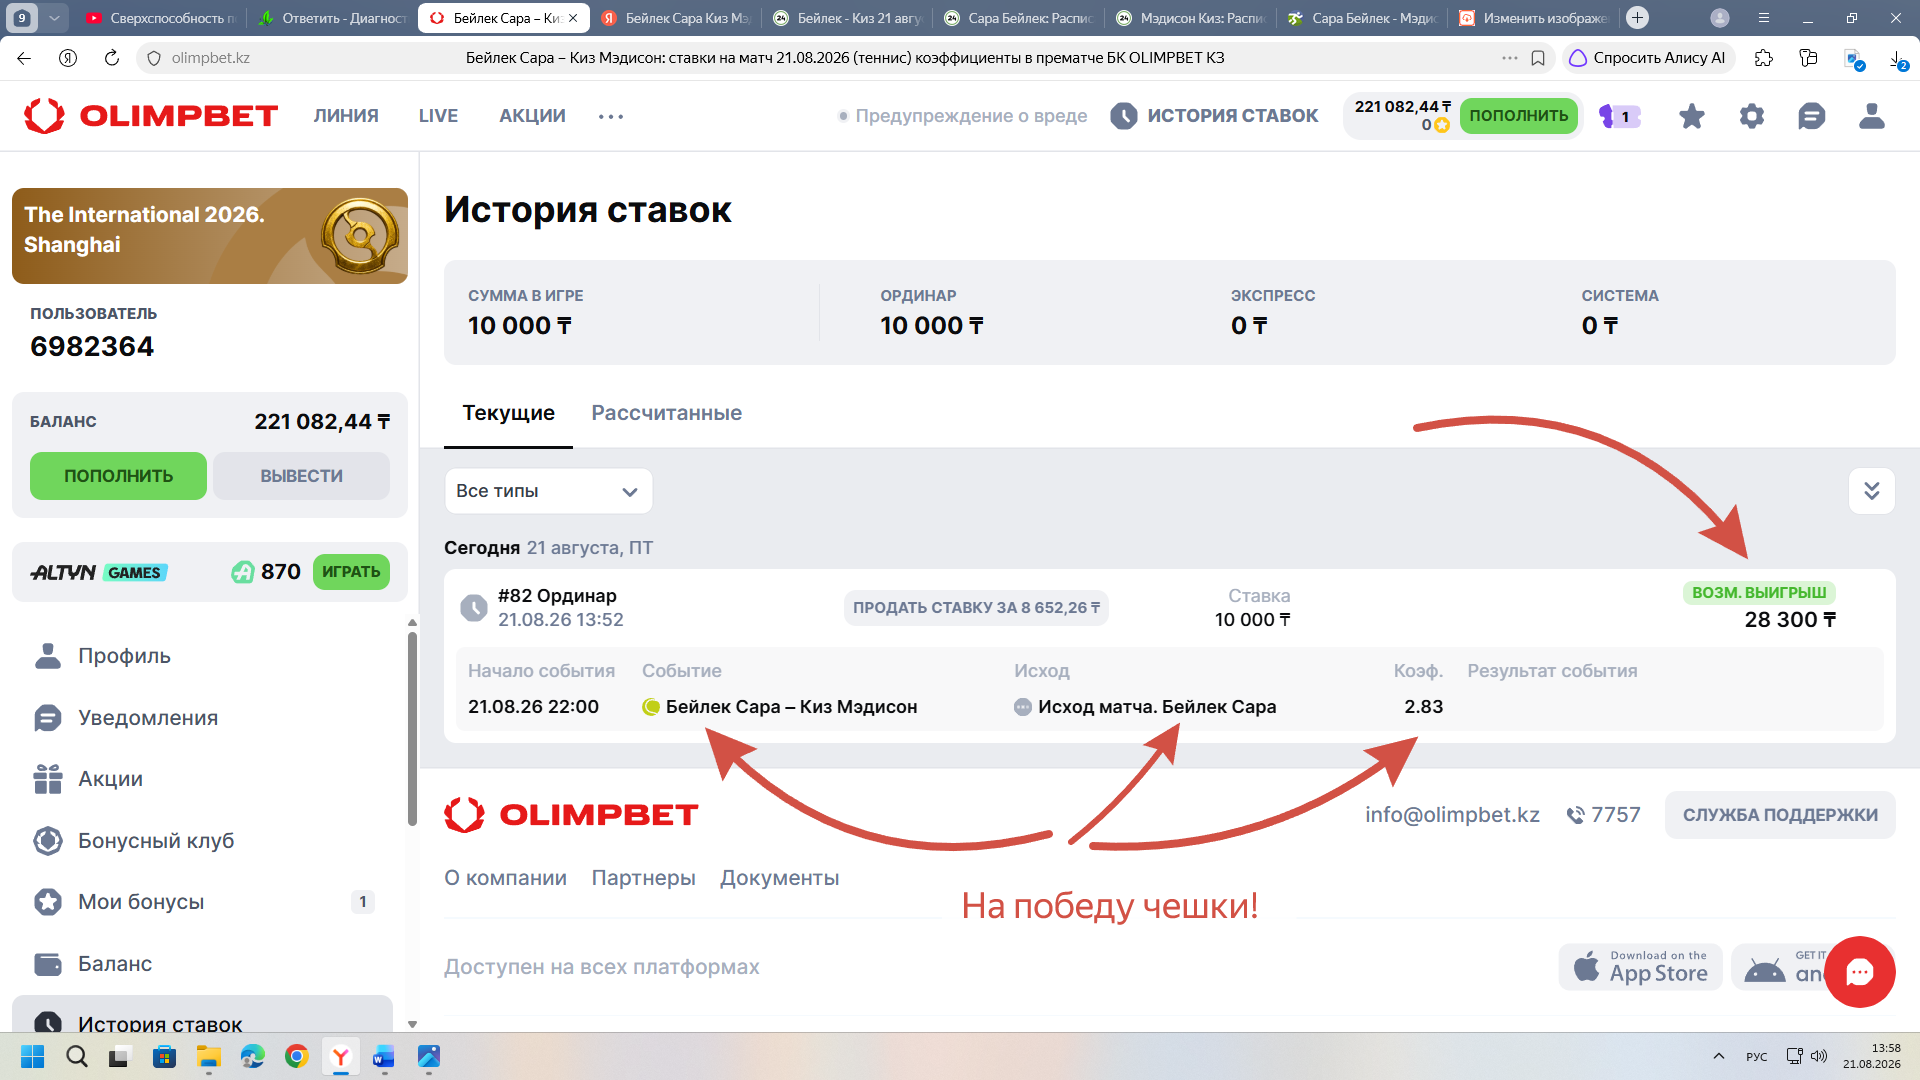The width and height of the screenshot is (1920, 1080).
Task: Open File Explorer from the taskbar
Action: 209,1056
